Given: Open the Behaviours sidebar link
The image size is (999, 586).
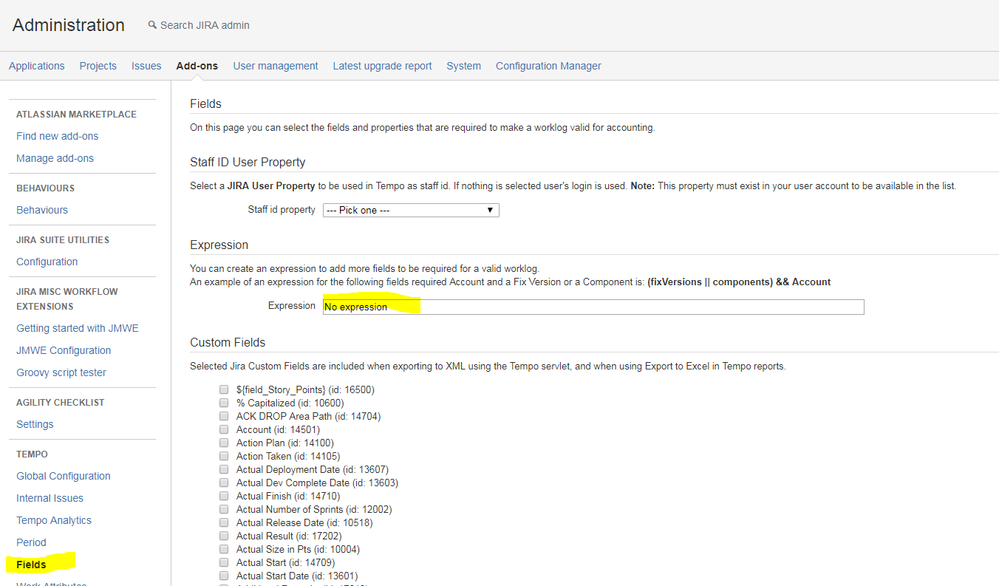Looking at the screenshot, I should [x=42, y=210].
